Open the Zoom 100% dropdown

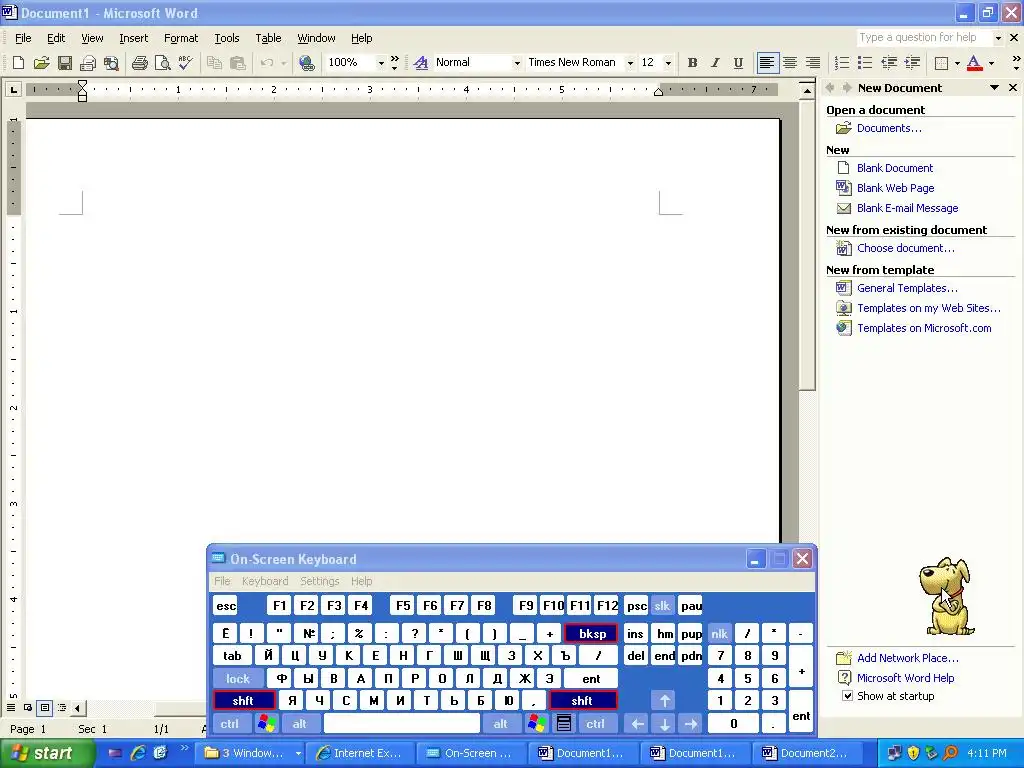pyautogui.click(x=381, y=63)
